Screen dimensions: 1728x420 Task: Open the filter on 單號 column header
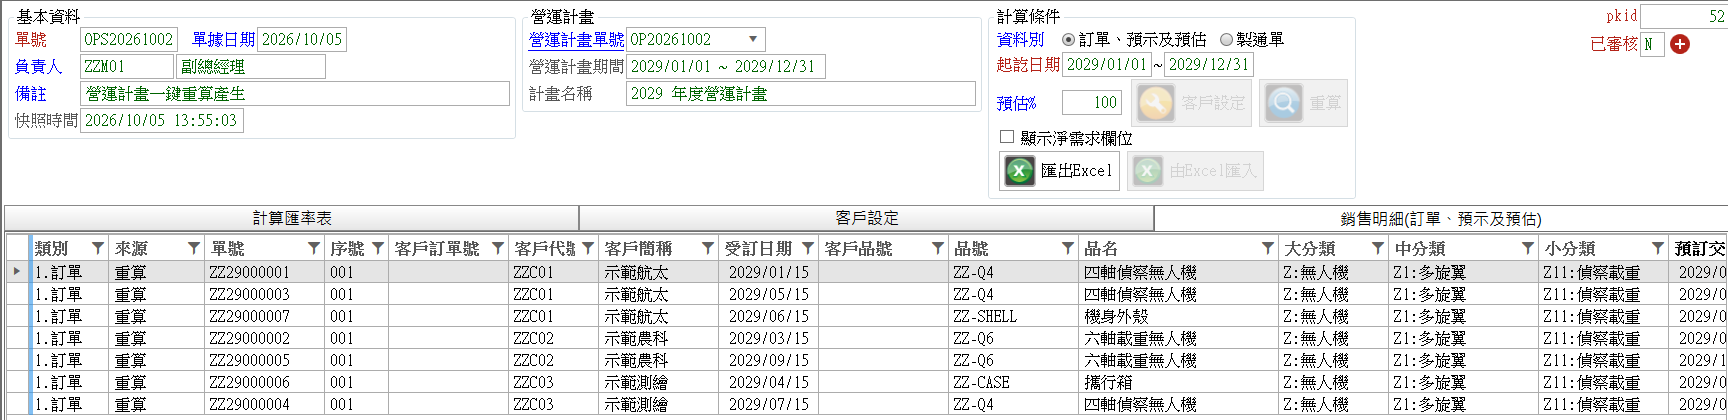click(x=314, y=248)
